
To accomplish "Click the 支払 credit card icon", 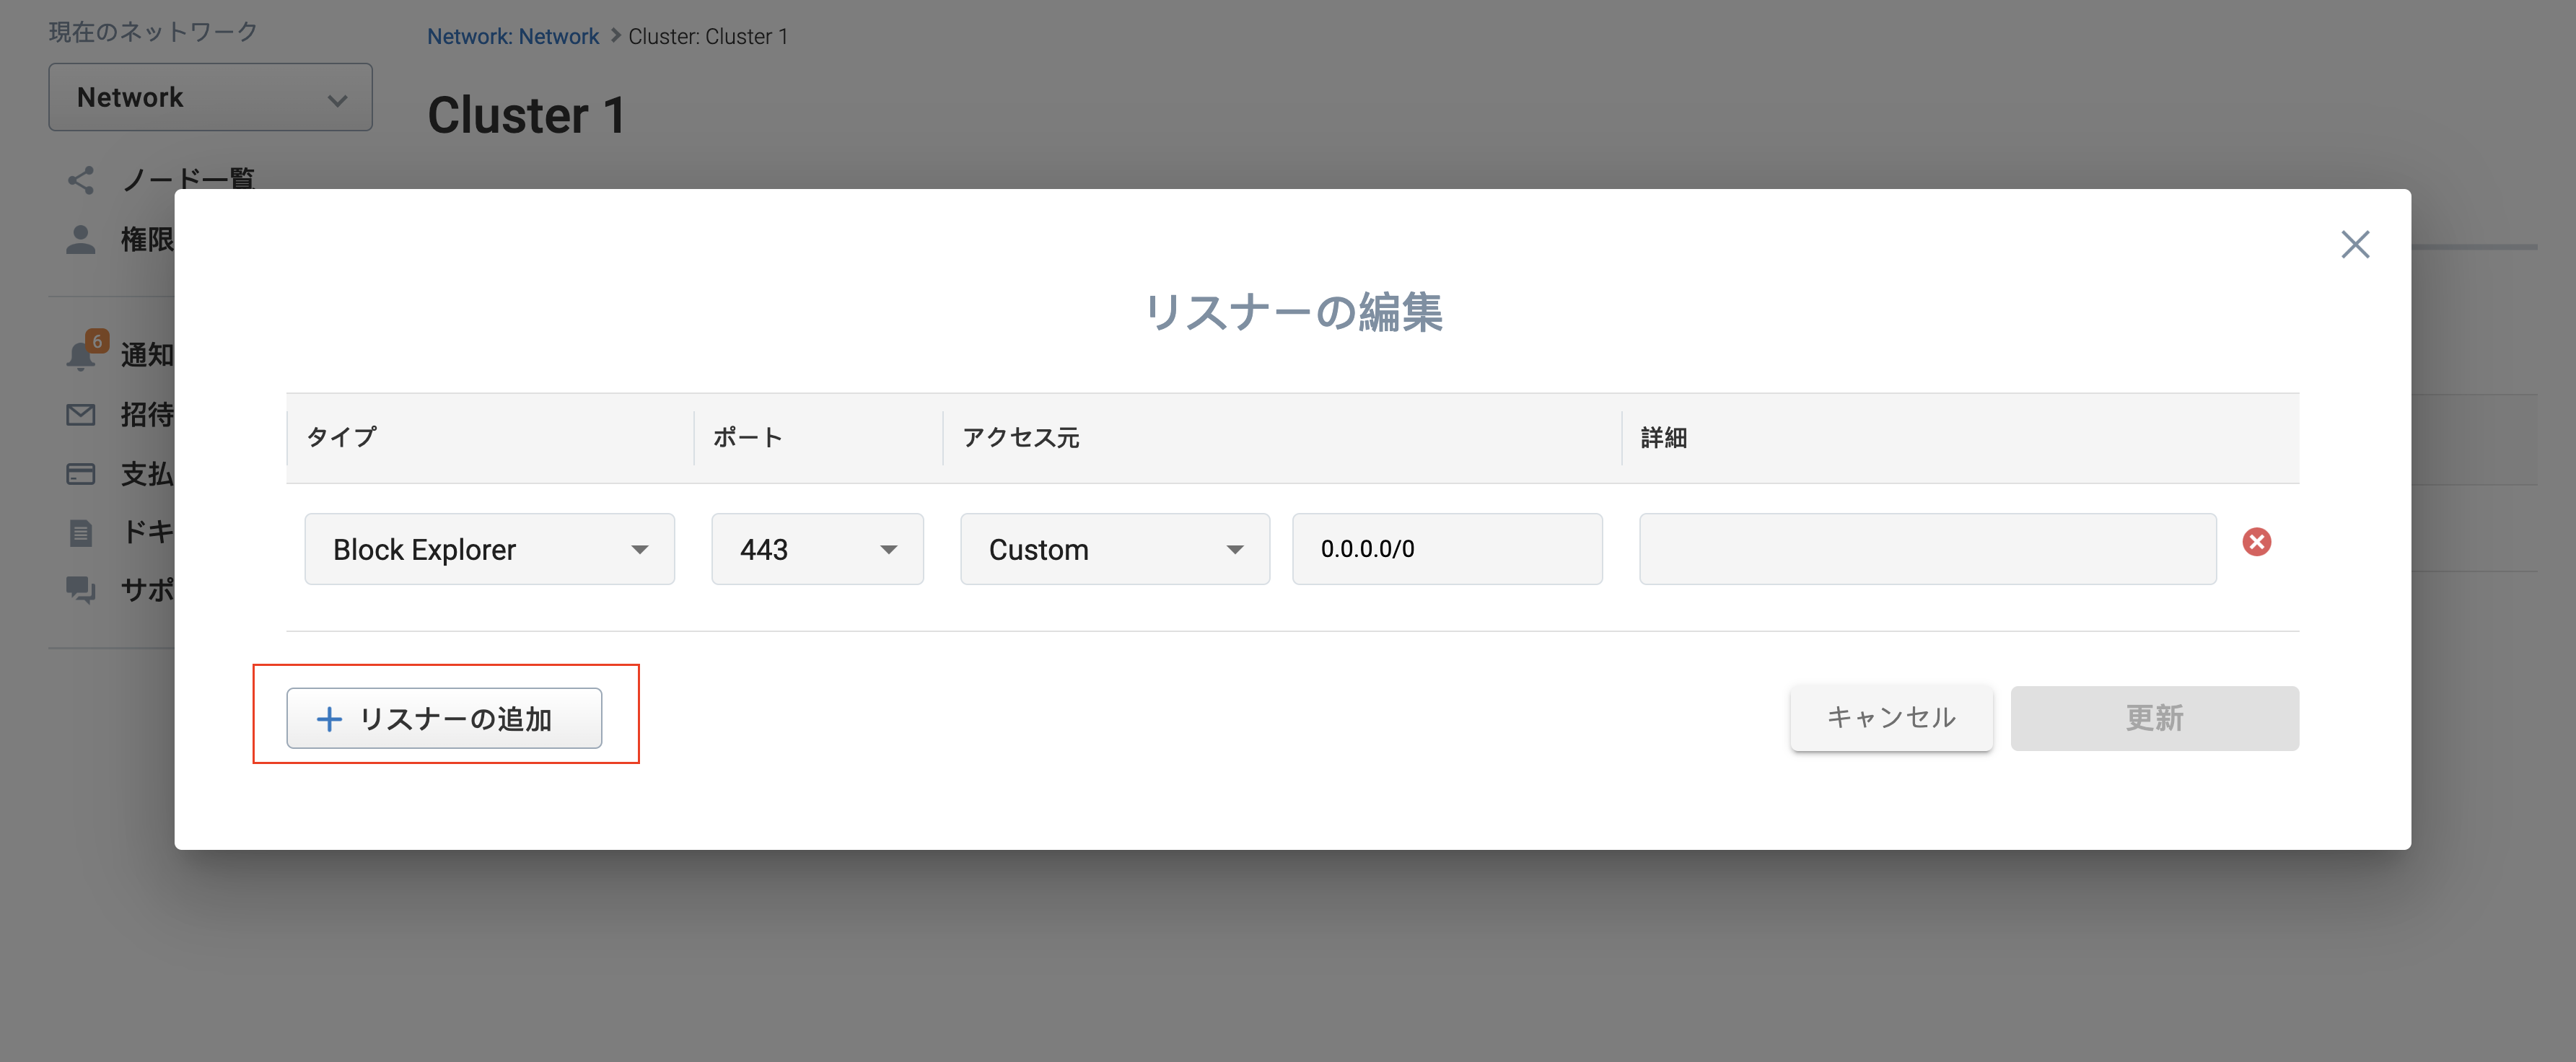I will click(81, 474).
